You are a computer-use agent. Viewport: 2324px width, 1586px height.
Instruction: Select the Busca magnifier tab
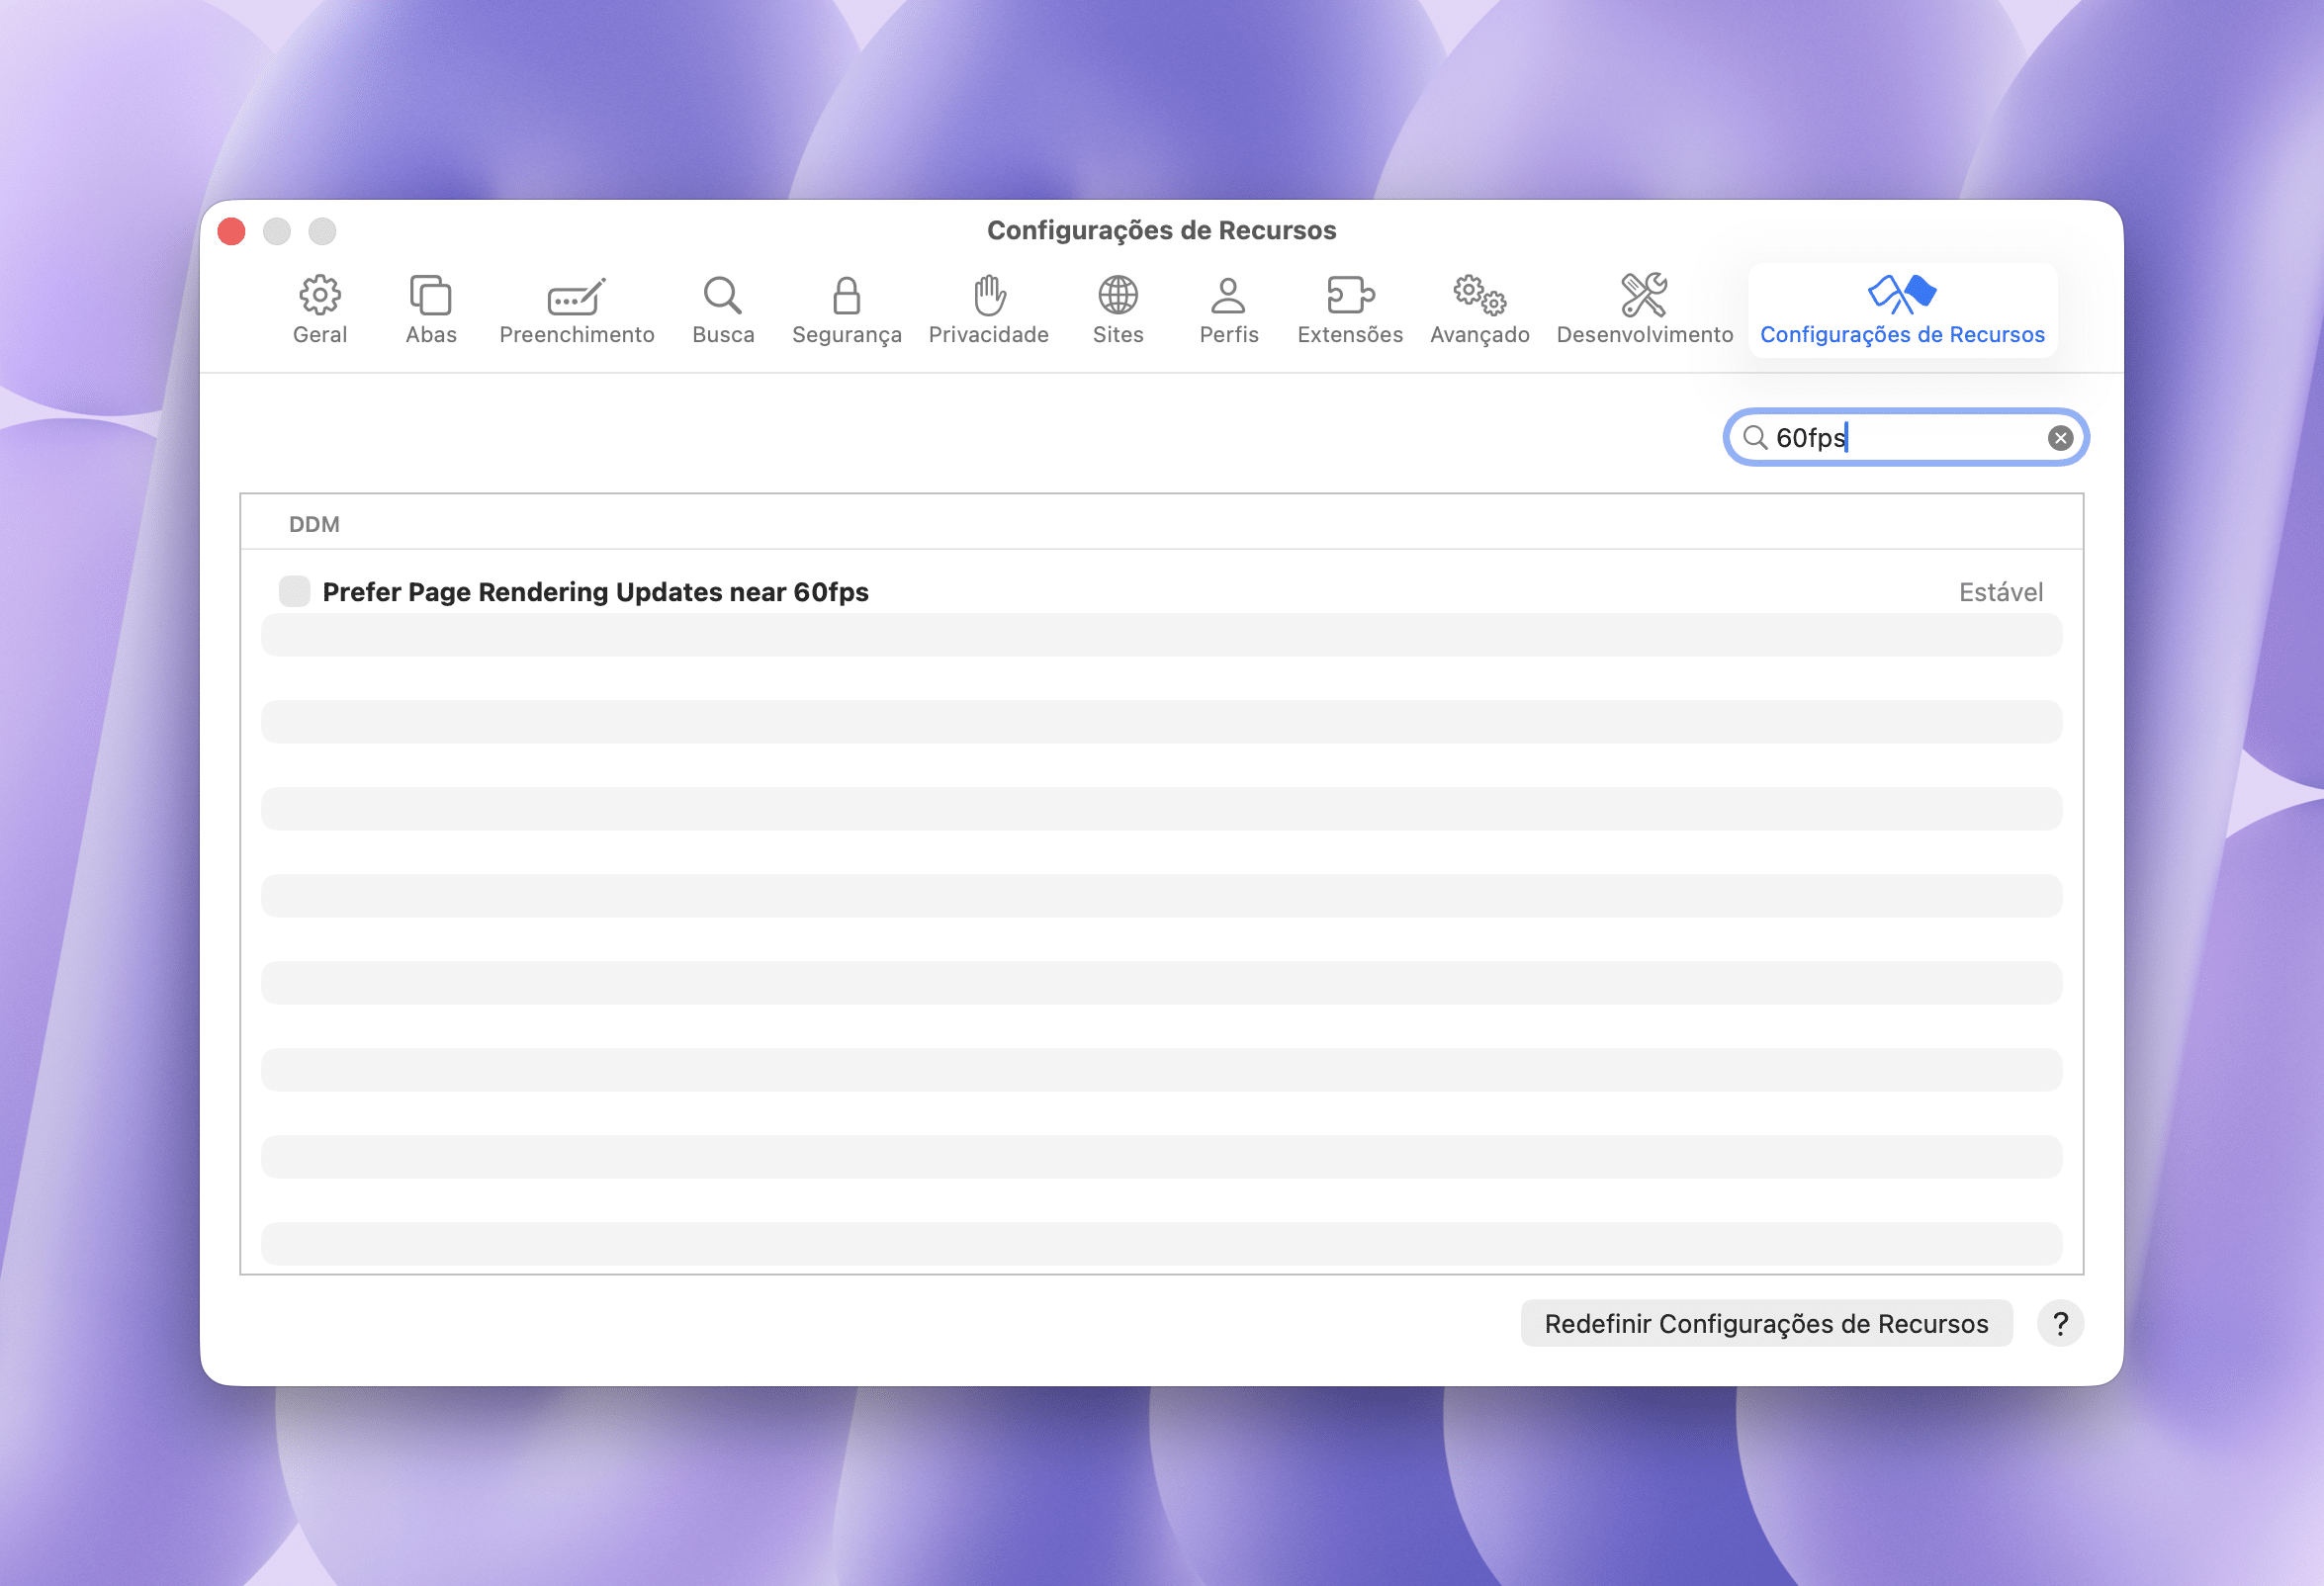click(722, 310)
